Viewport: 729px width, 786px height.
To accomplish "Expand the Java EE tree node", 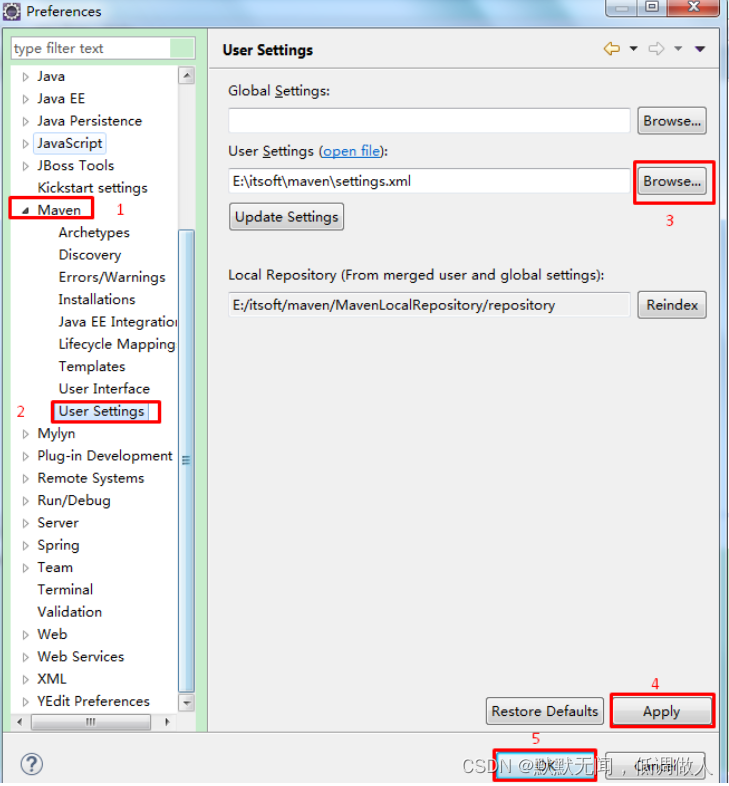I will pyautogui.click(x=26, y=99).
